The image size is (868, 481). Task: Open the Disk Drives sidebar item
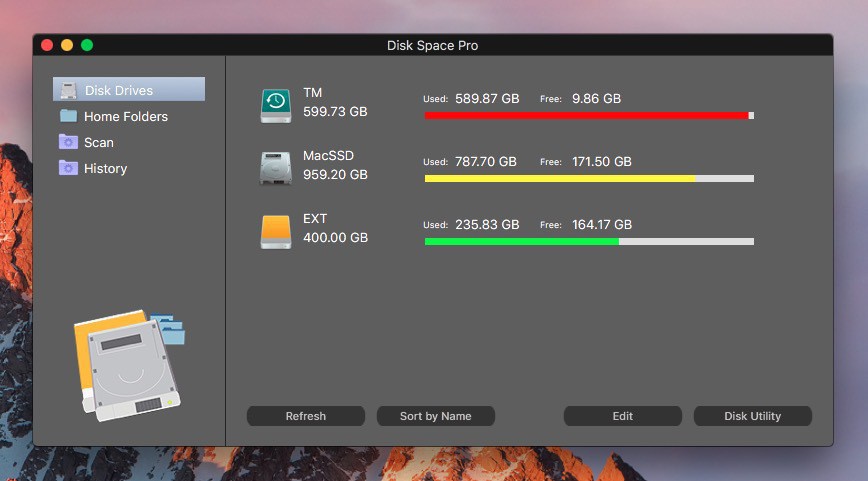pyautogui.click(x=129, y=89)
